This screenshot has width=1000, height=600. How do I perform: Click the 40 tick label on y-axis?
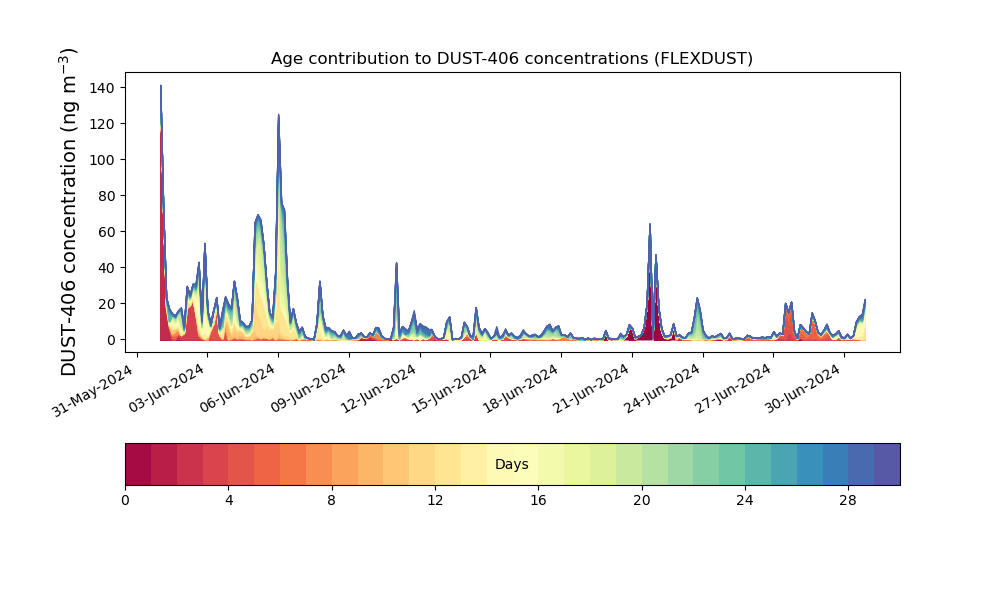click(x=107, y=268)
